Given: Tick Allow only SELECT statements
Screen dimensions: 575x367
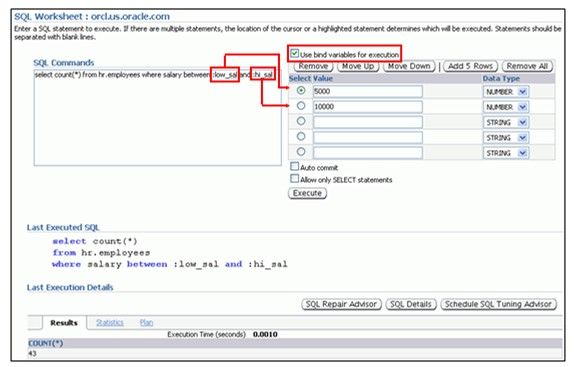Looking at the screenshot, I should click(294, 179).
